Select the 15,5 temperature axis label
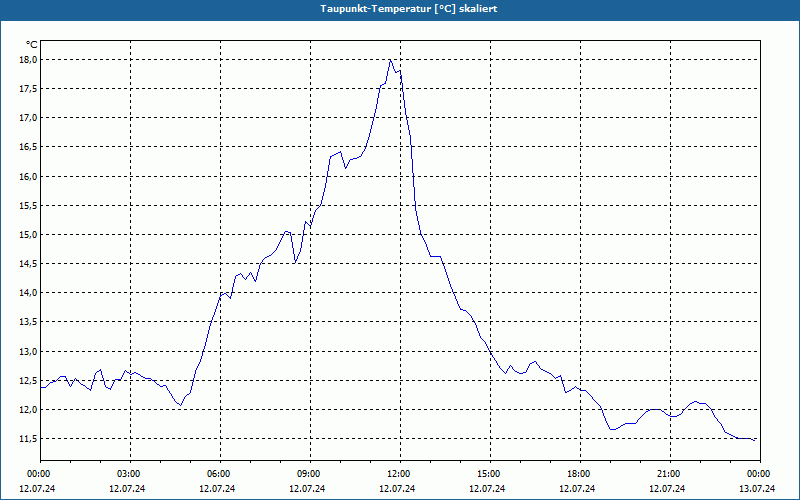 click(x=29, y=206)
